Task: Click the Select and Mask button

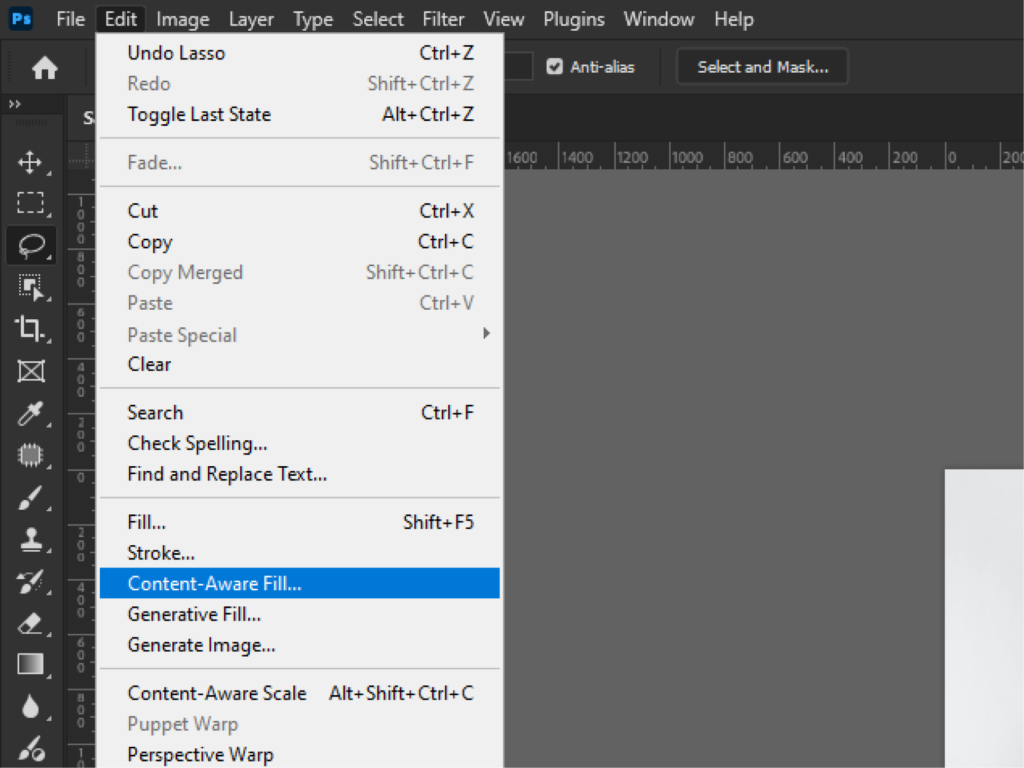Action: (x=762, y=66)
